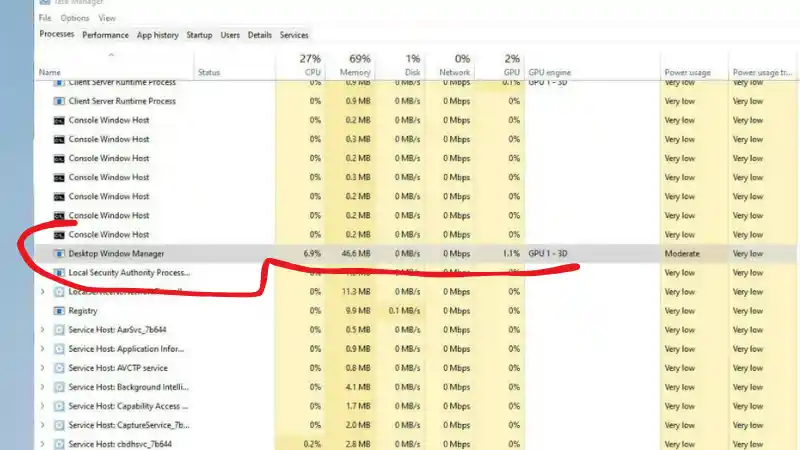Select the Registry process name

(83, 311)
